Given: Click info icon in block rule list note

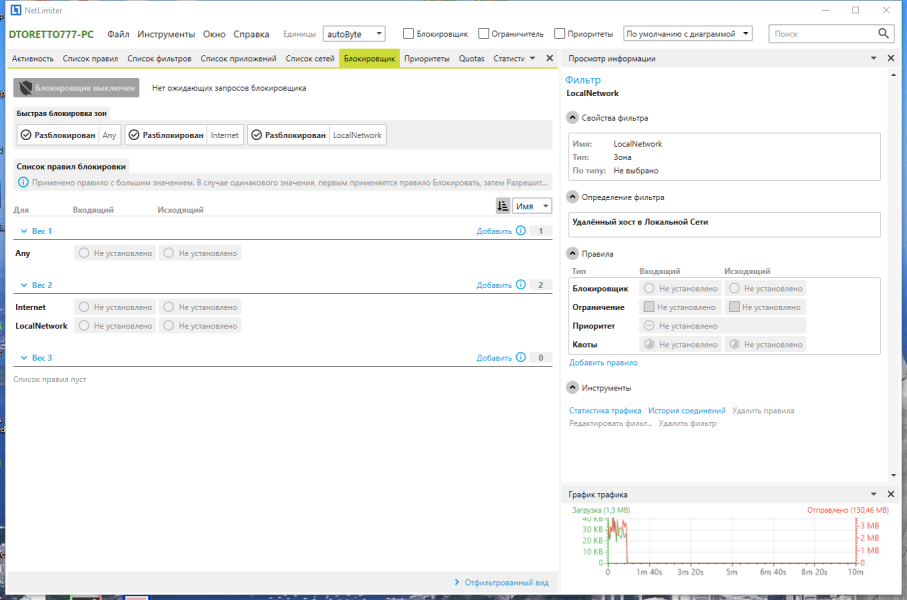Looking at the screenshot, I should [x=23, y=182].
